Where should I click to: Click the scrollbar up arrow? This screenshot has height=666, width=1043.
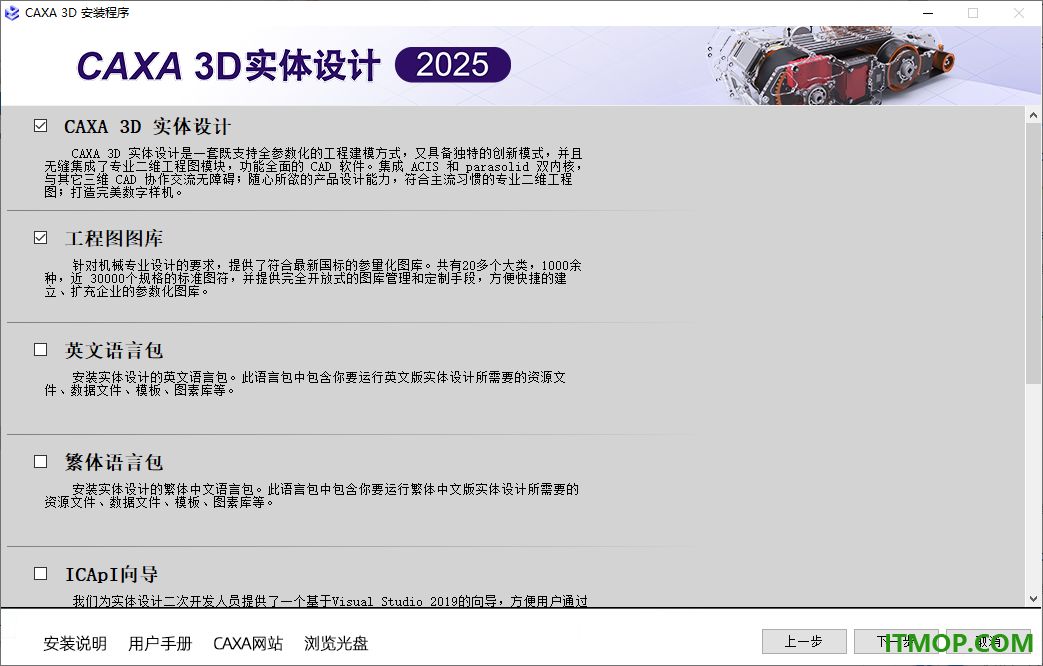coord(1033,115)
